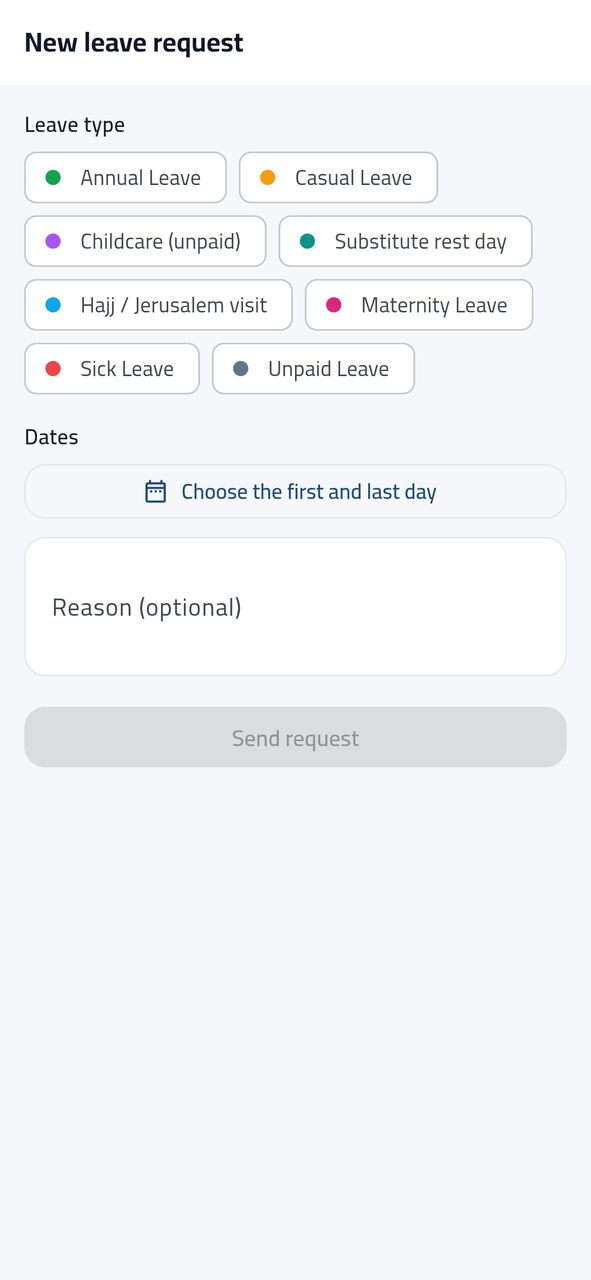Select the Unpaid Leave option
Image resolution: width=591 pixels, height=1280 pixels.
pos(313,369)
